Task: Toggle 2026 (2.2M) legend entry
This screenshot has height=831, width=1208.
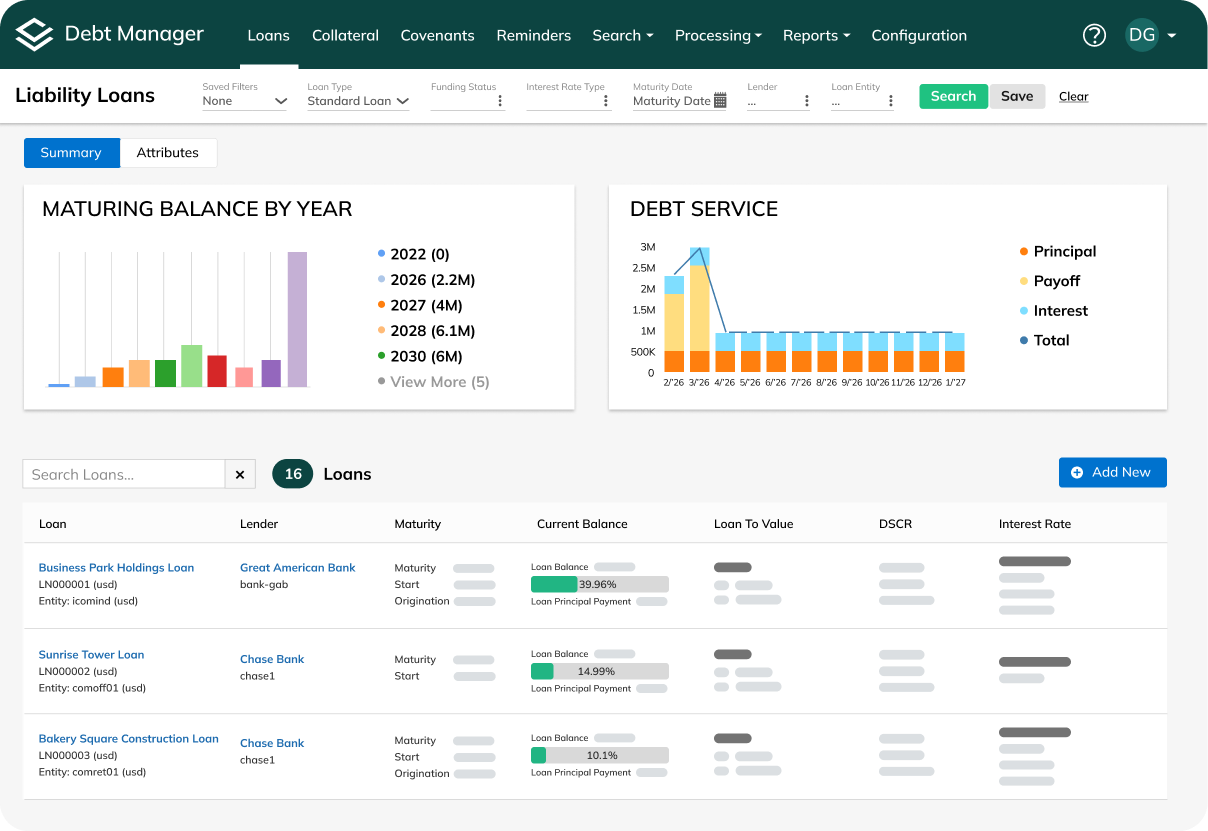Action: [x=427, y=280]
